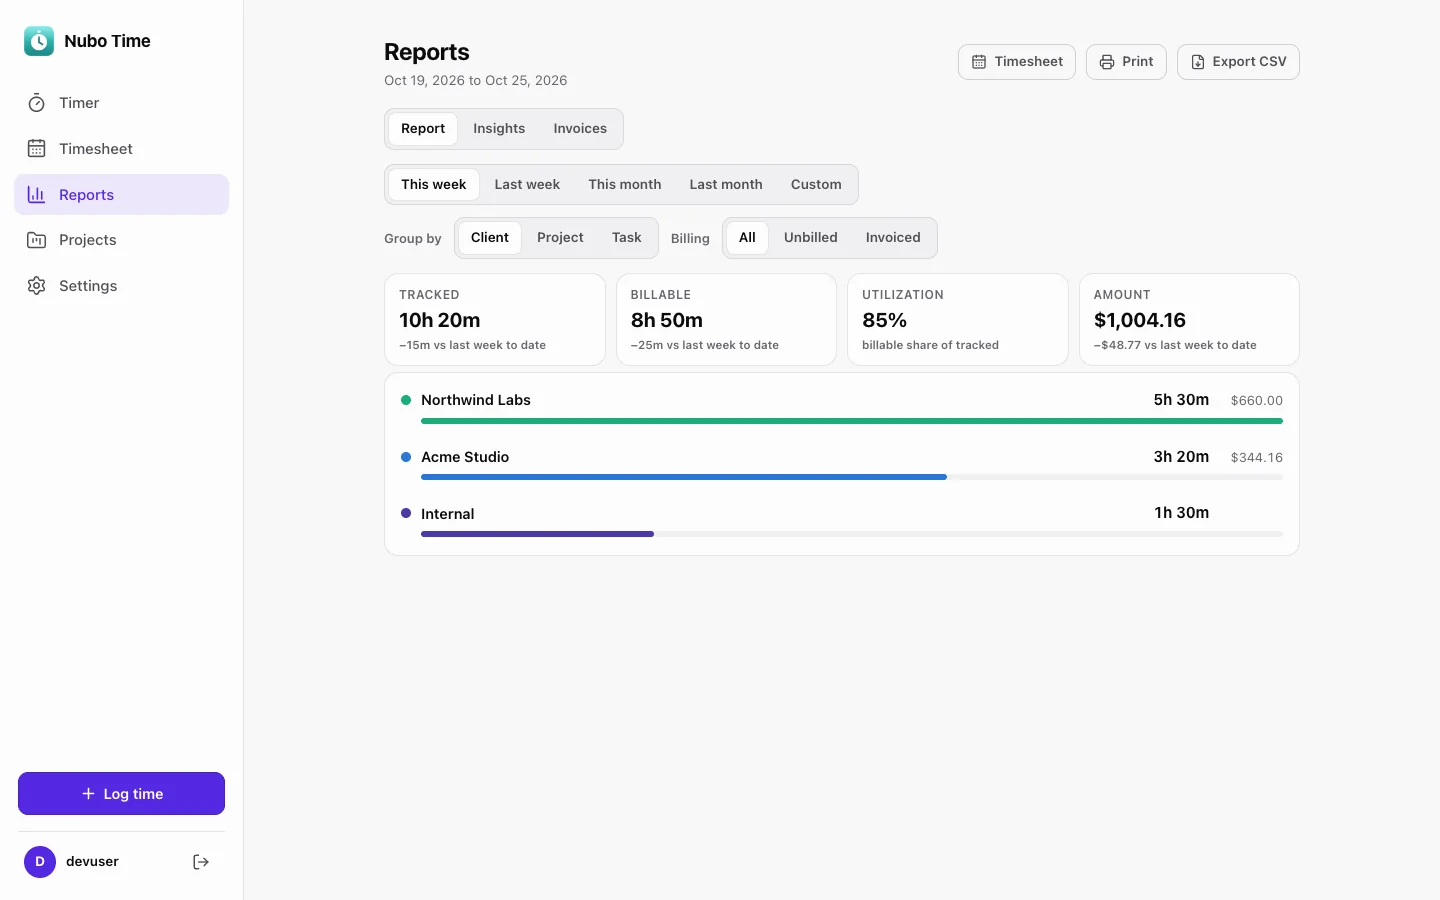The height and width of the screenshot is (900, 1440).
Task: Click the purple dot beside Internal
Action: click(406, 513)
